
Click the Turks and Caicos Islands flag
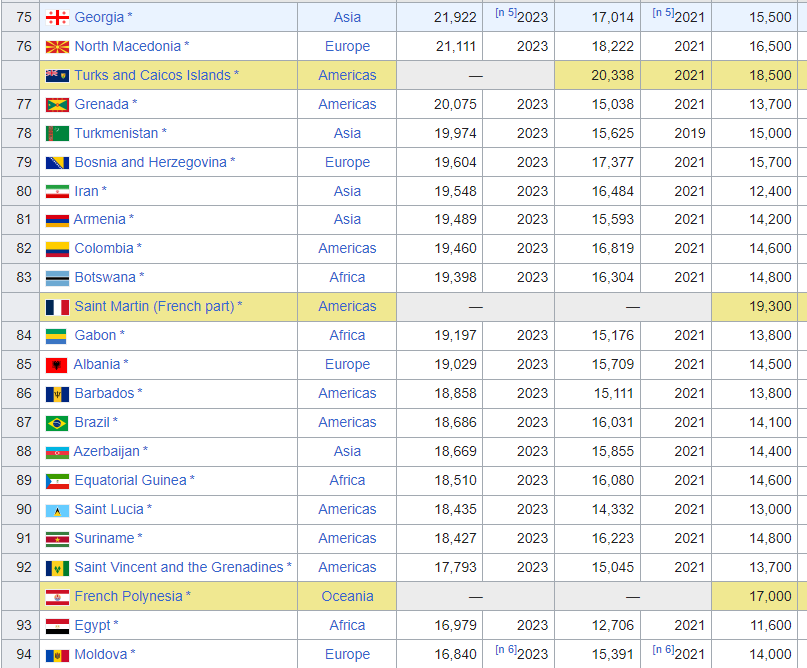(x=57, y=75)
